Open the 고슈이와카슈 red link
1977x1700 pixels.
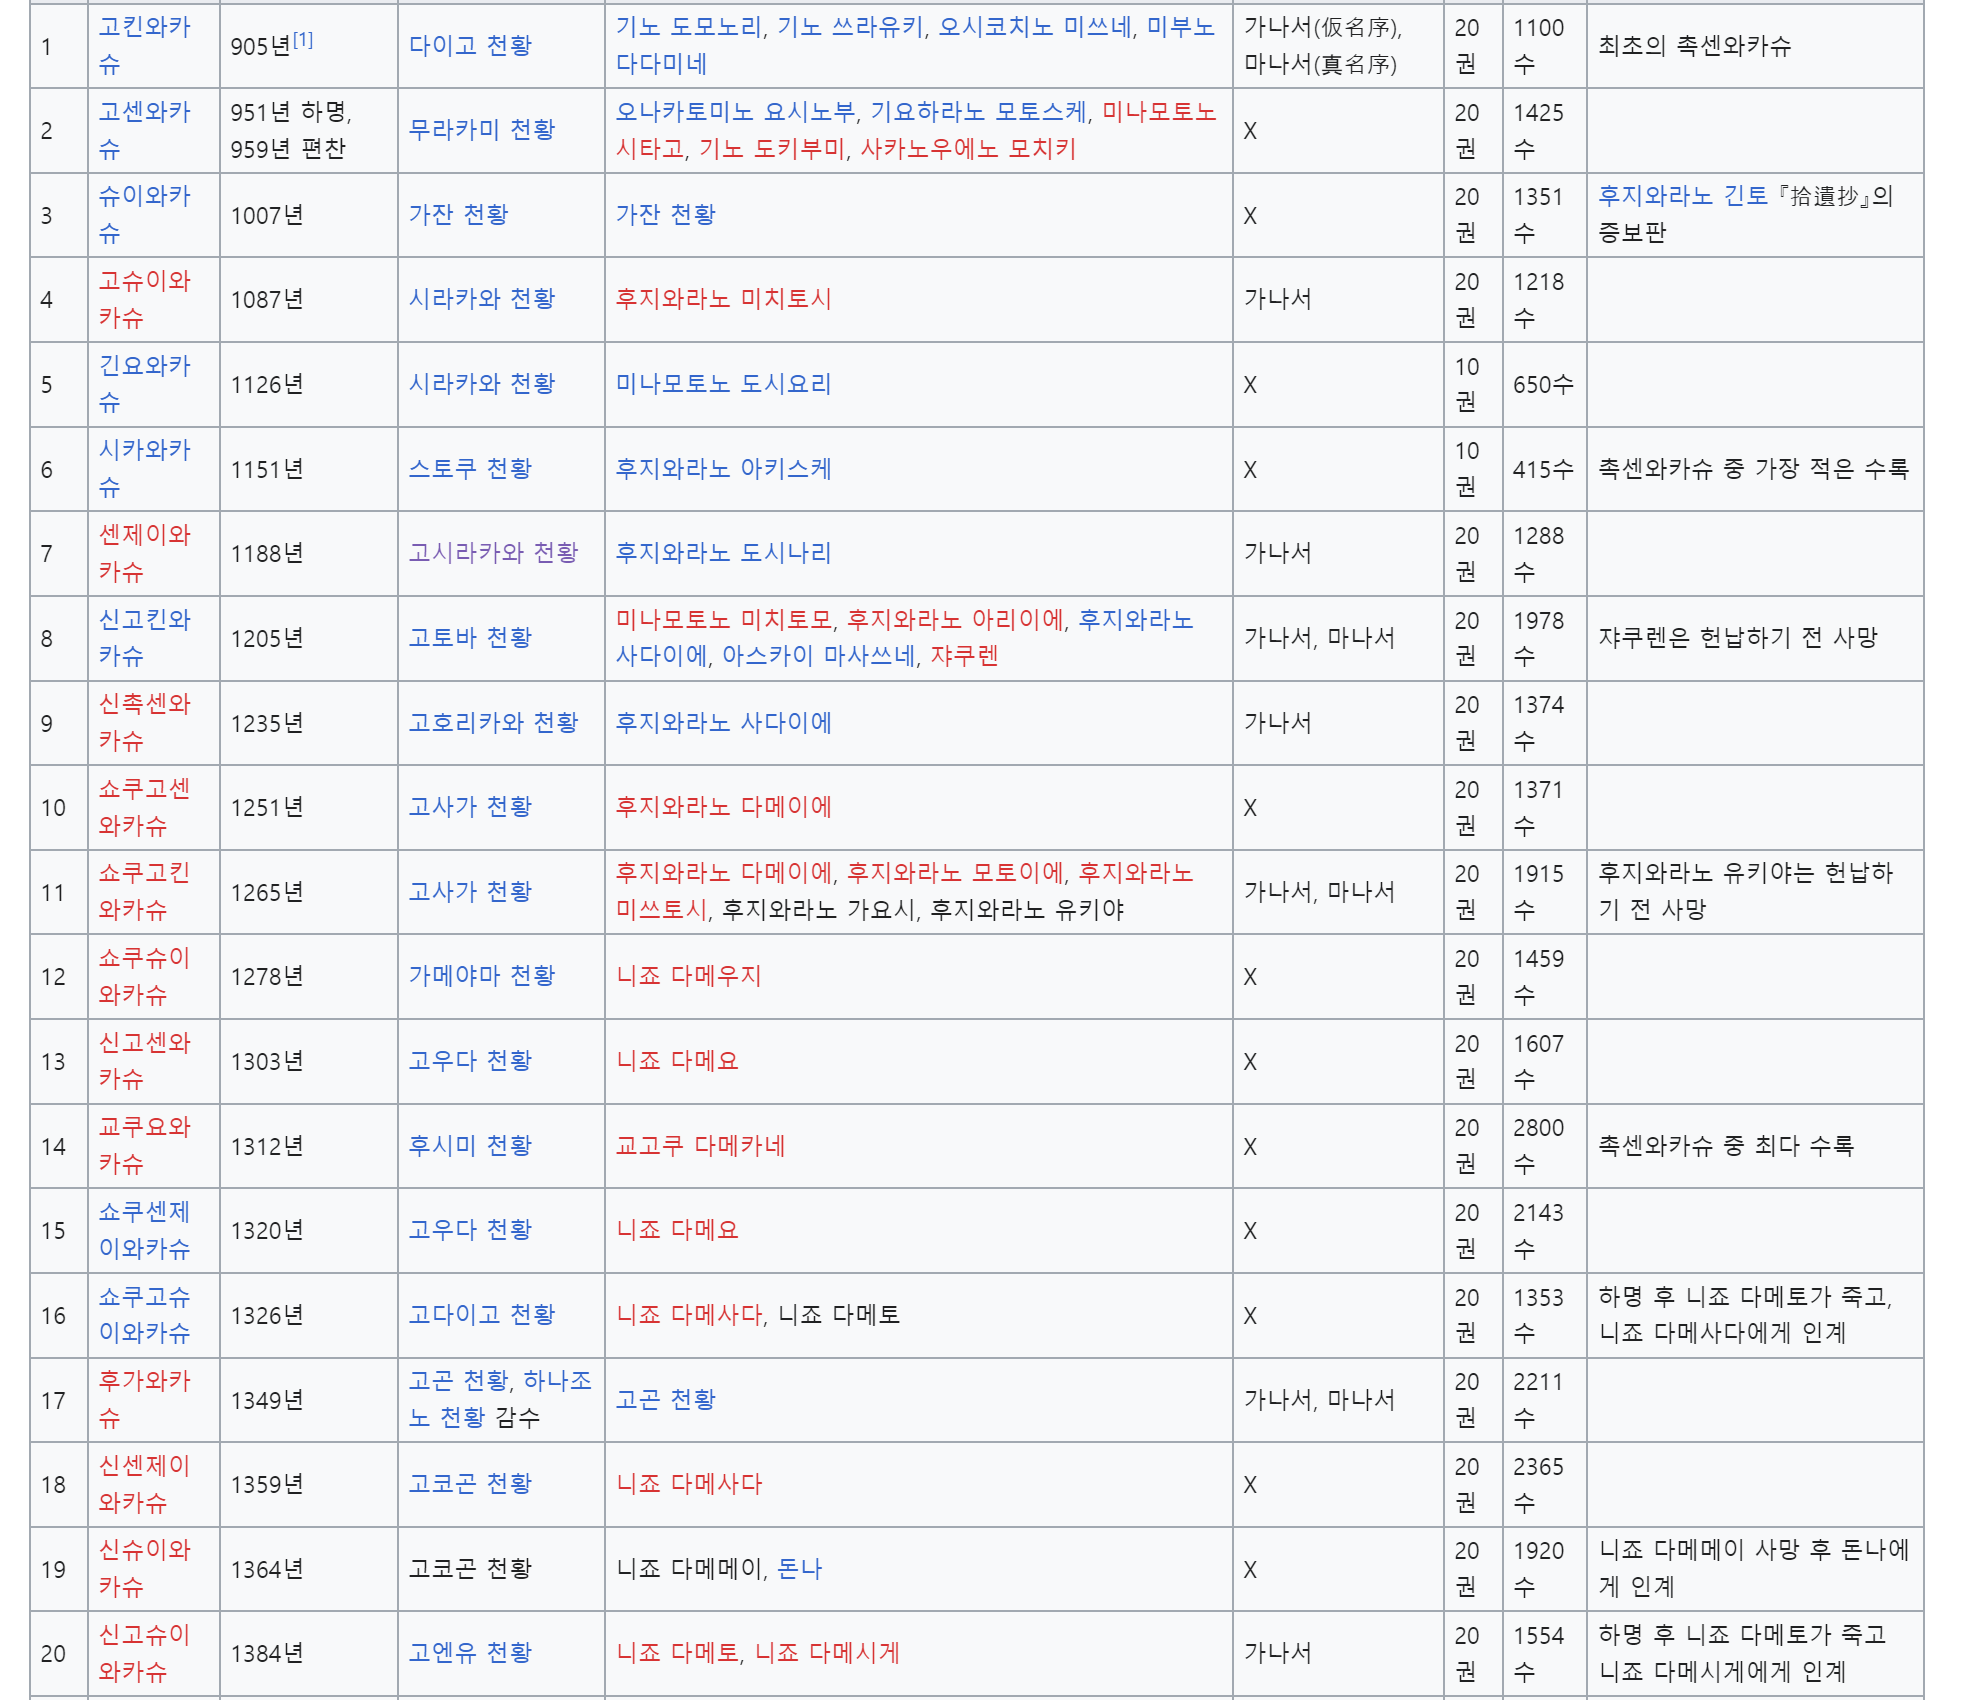144,281
